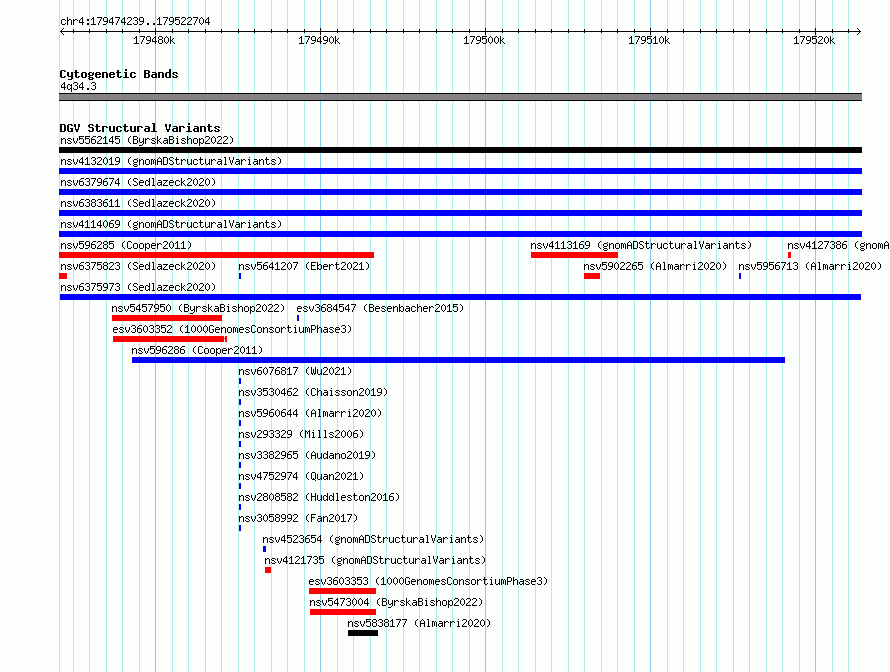Click red nsv5457950 variant bar

point(167,318)
